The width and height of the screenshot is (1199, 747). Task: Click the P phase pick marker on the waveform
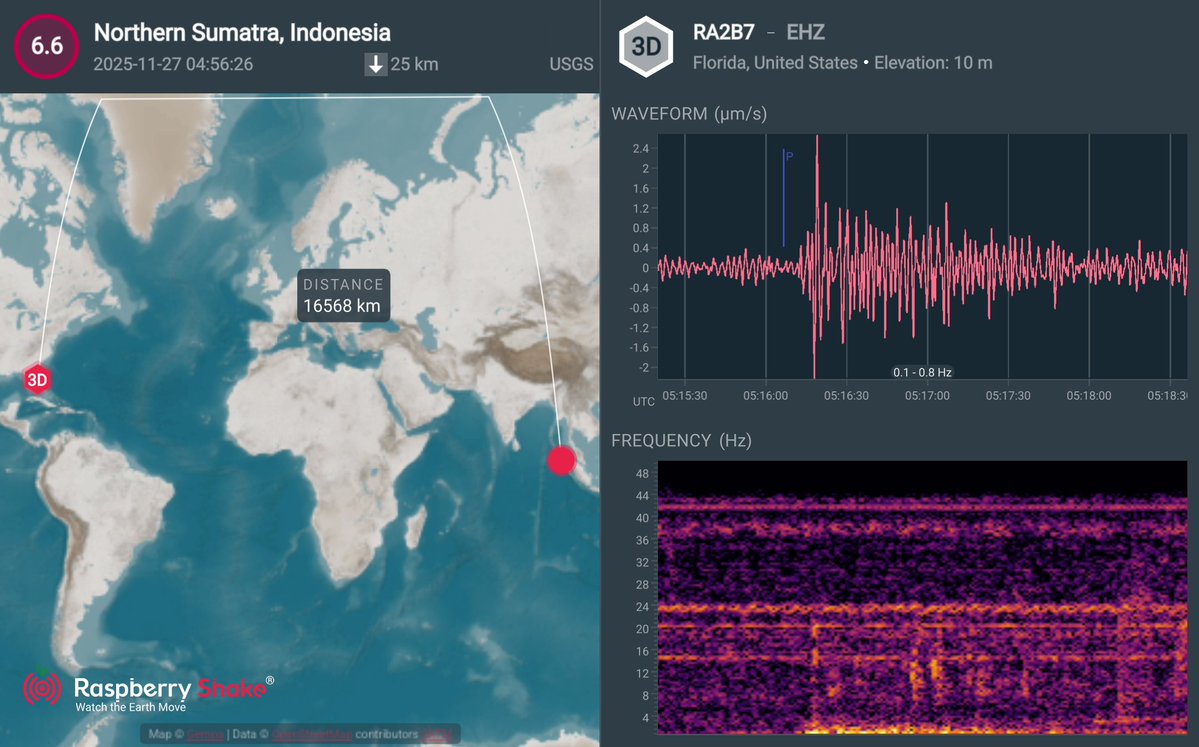click(784, 195)
